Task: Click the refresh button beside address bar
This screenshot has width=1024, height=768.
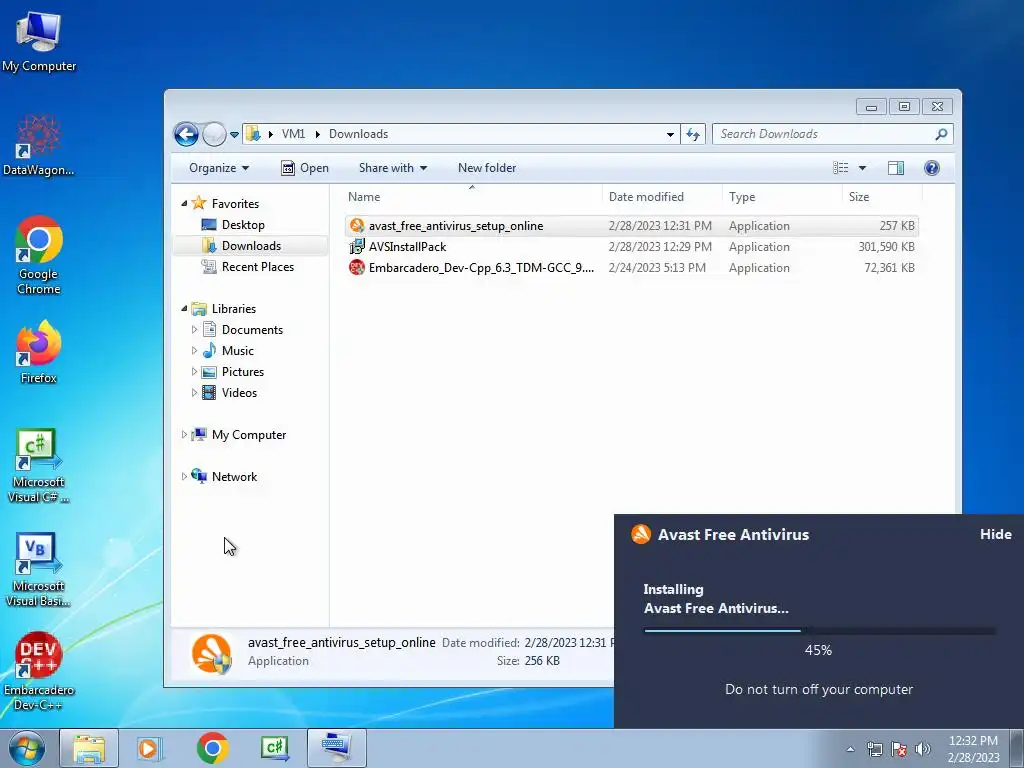Action: tap(693, 135)
